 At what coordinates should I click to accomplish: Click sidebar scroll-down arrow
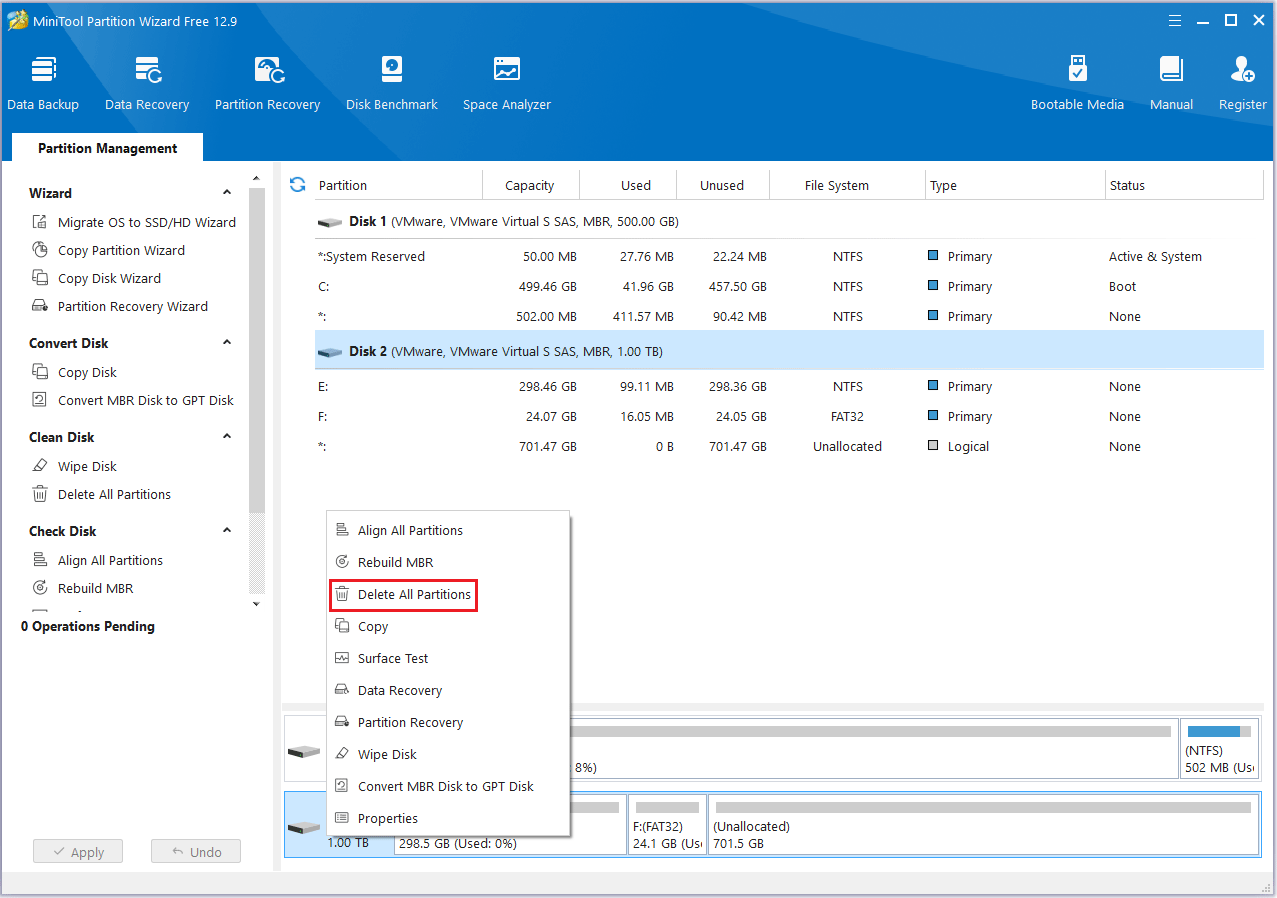click(256, 604)
